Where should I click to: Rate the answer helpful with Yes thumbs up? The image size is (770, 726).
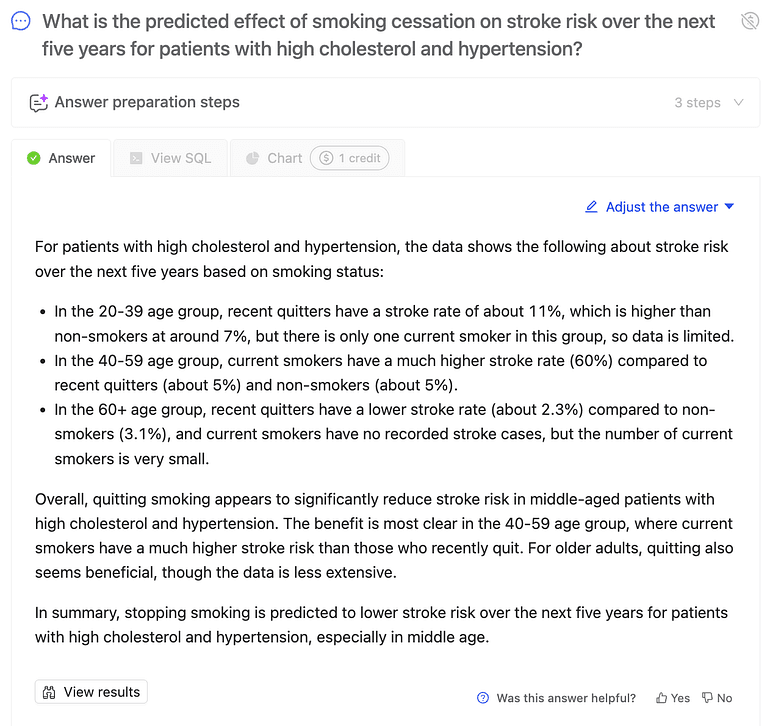[673, 698]
